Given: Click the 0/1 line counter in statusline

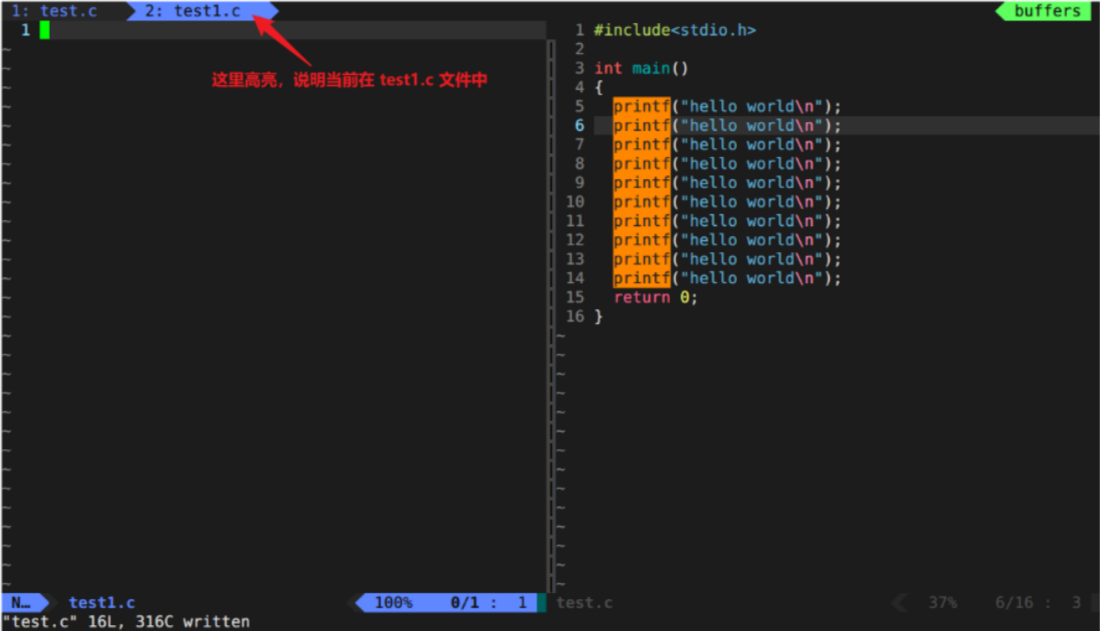Looking at the screenshot, I should click(x=464, y=602).
